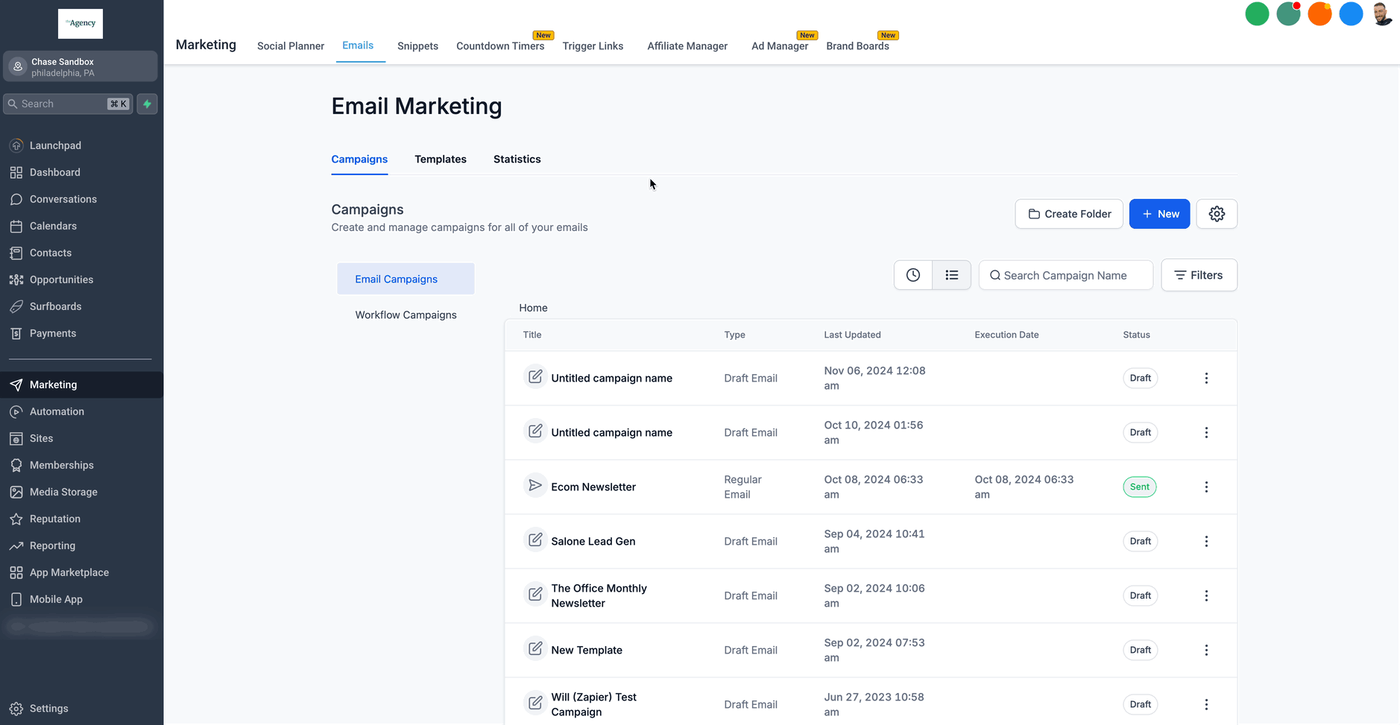
Task: Open the Filters panel
Action: [1198, 275]
